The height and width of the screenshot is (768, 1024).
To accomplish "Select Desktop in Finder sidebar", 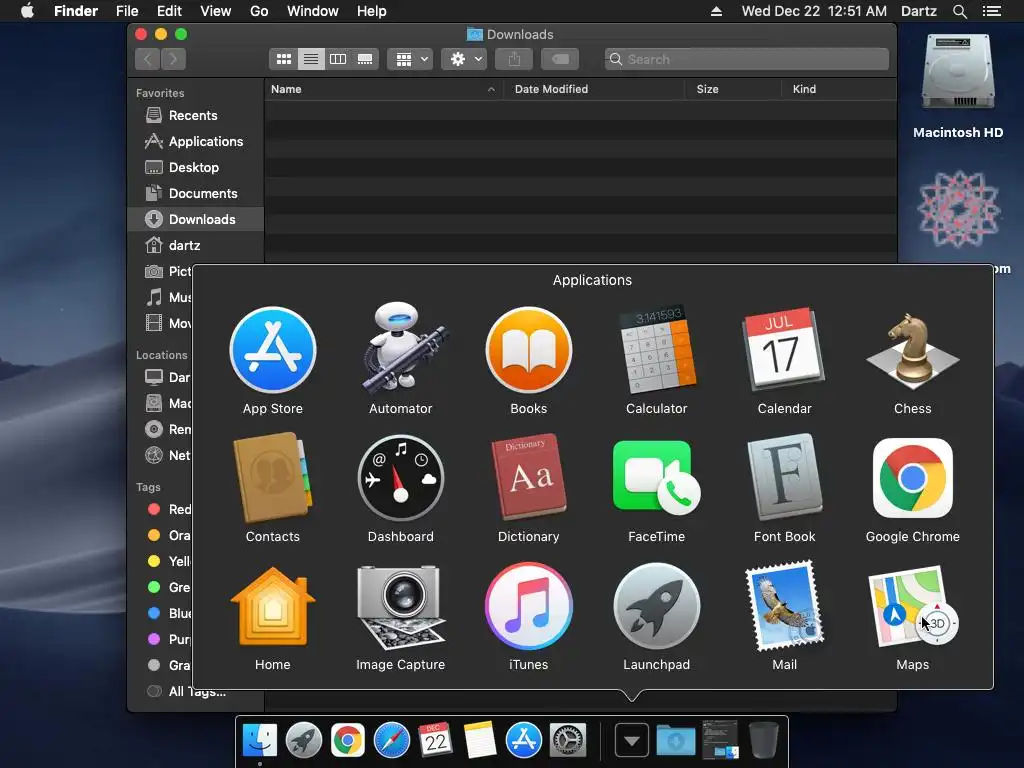I will (x=195, y=168).
